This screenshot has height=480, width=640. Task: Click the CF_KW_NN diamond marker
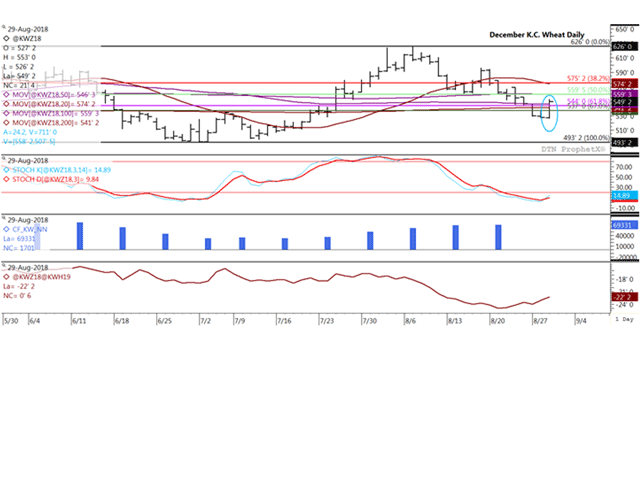(x=6, y=229)
